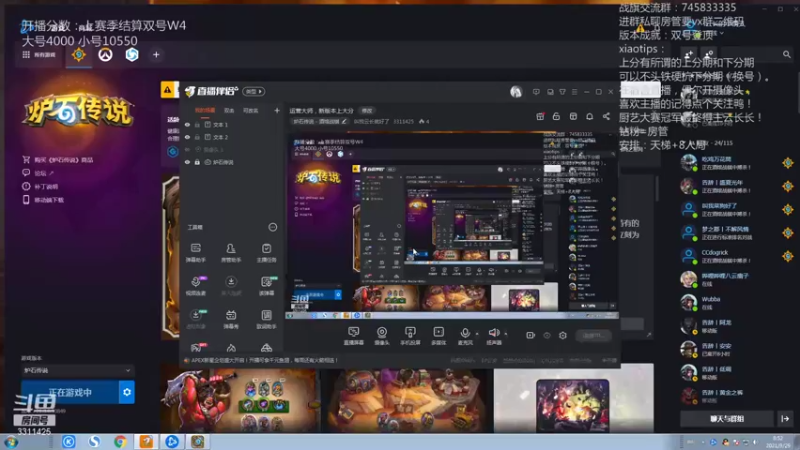Click the record video icon beside the start button
800x450 pixels.
tap(531, 335)
